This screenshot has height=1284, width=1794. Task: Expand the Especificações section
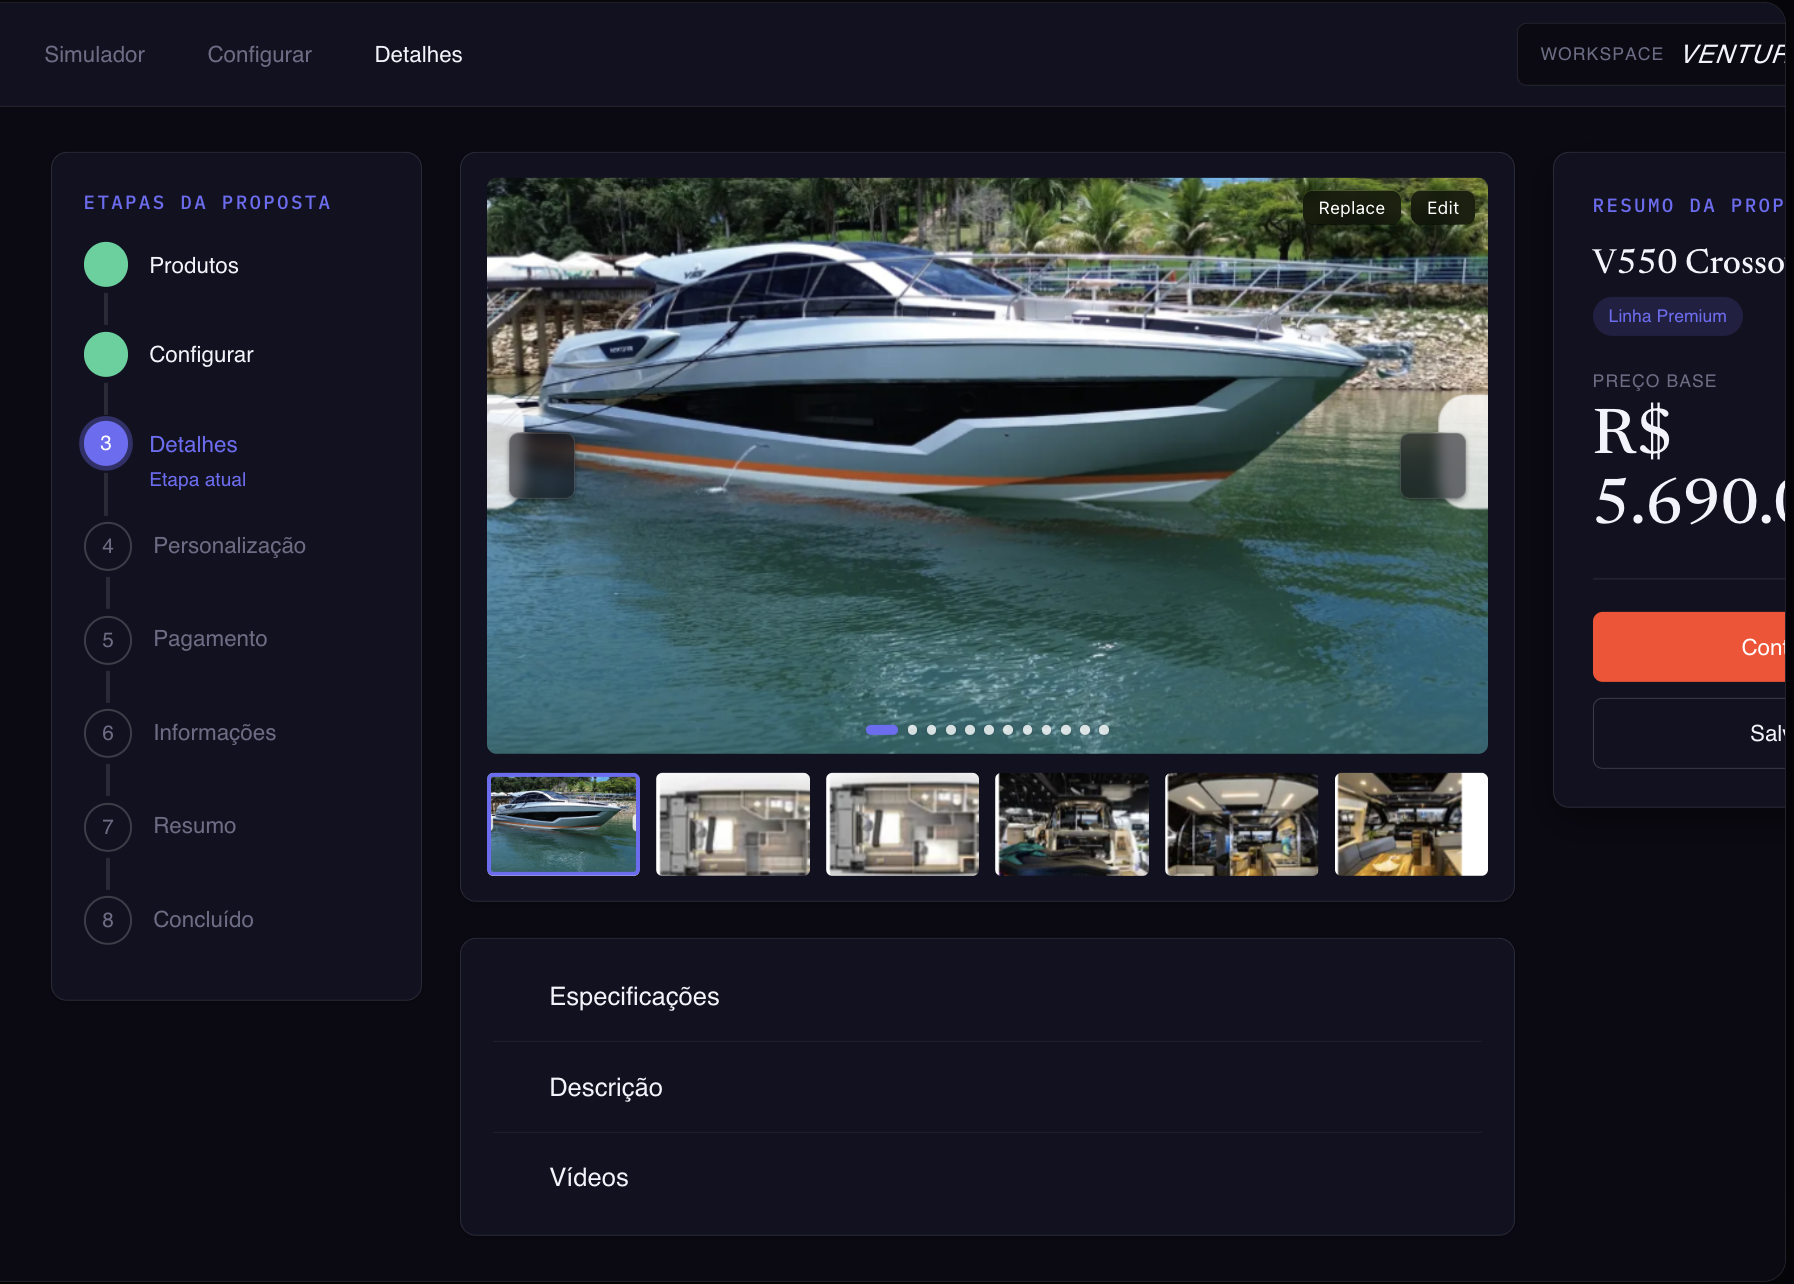pyautogui.click(x=986, y=996)
